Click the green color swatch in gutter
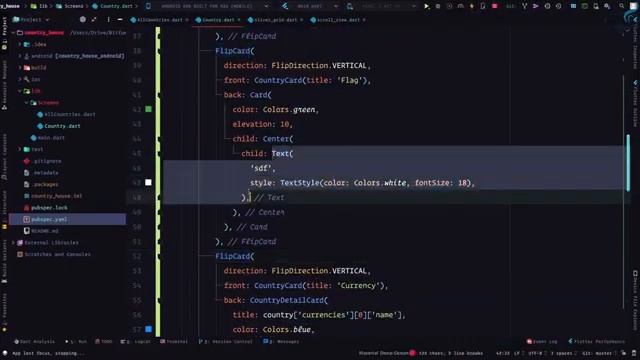Screen dimensions: 640x360 148,109
